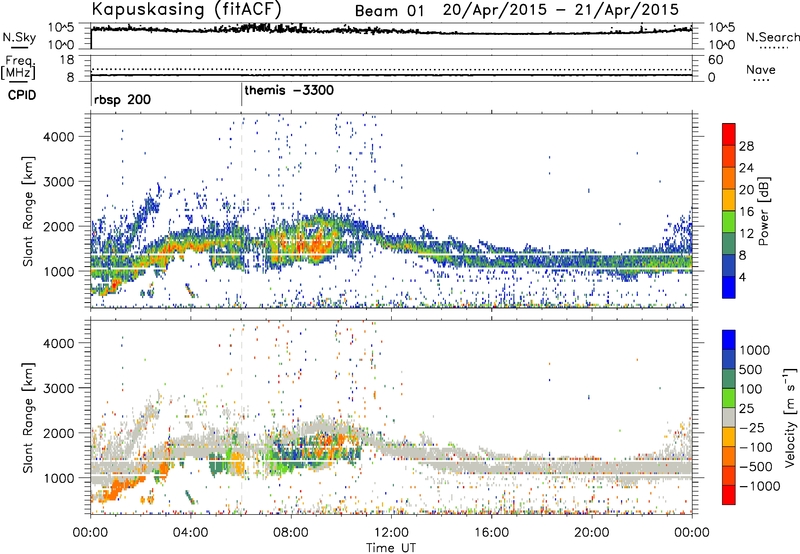Click the light green segment of Power color bar
Image resolution: width=800 pixels, height=554 pixels.
(729, 221)
